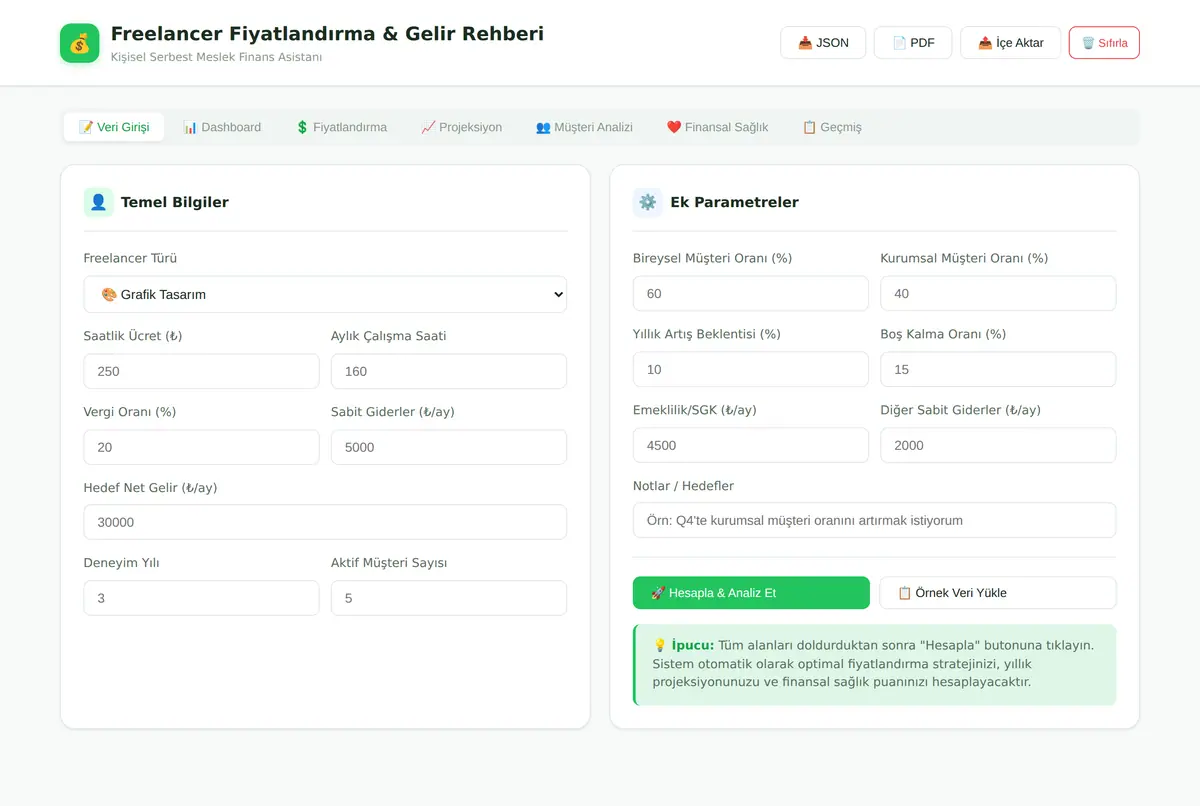Select the Boş Kalma Oranı field
The height and width of the screenshot is (806, 1200).
point(998,369)
